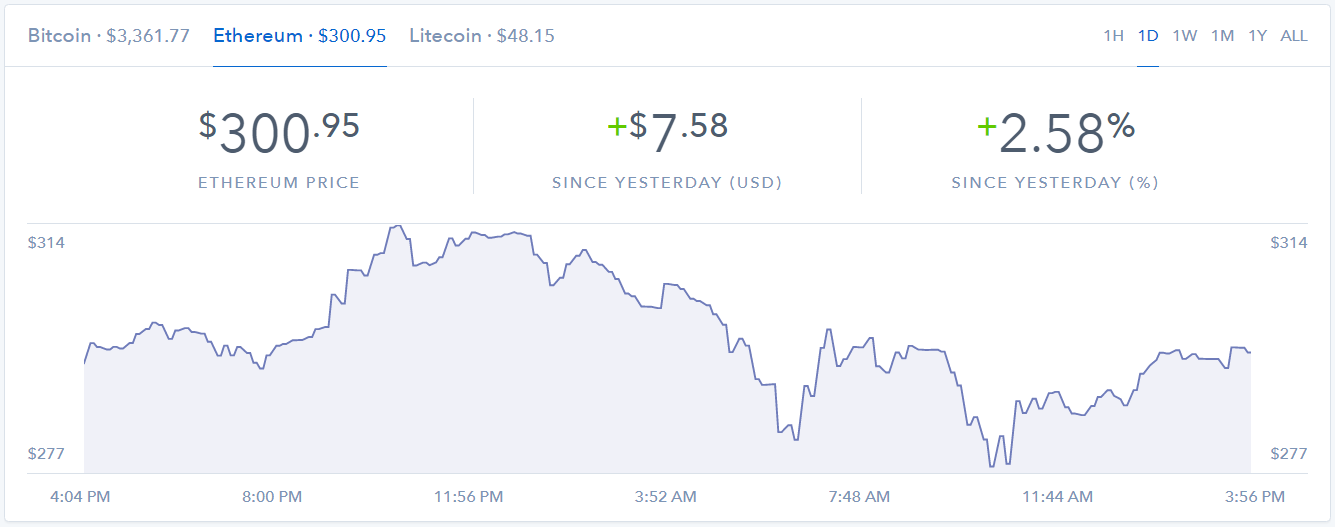This screenshot has width=1335, height=527.
Task: Click the right $277 price axis label
Action: click(x=1288, y=454)
